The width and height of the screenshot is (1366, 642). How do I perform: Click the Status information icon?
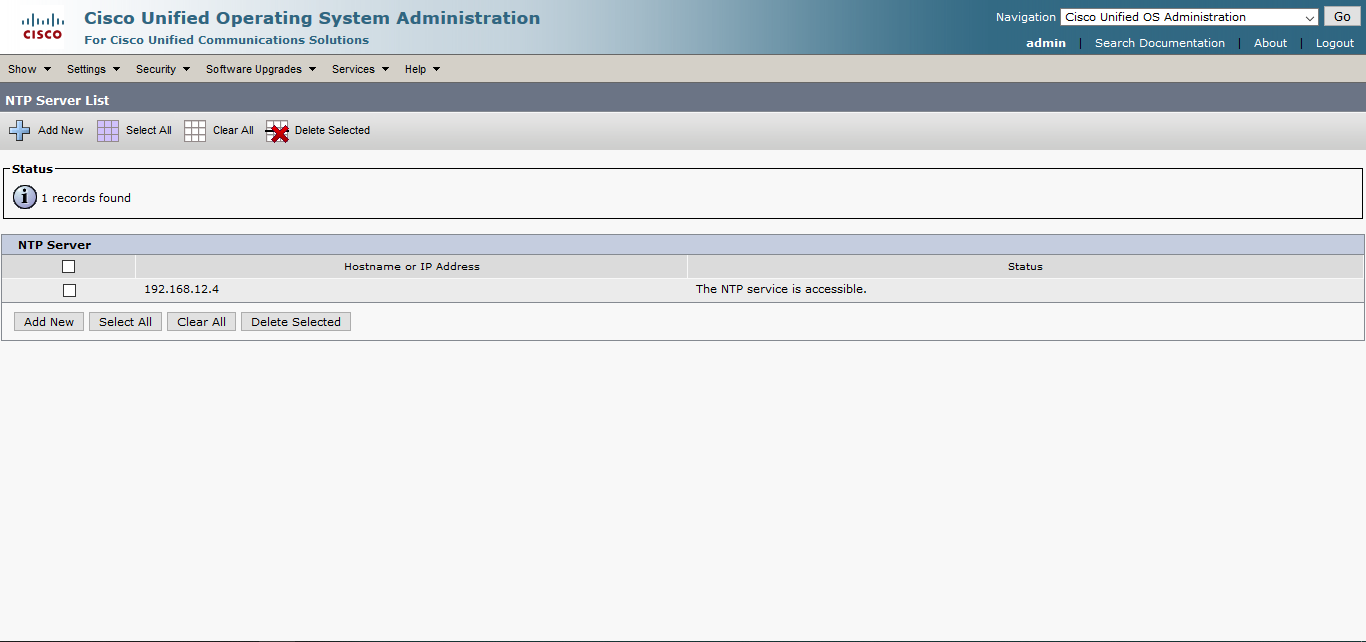(24, 196)
